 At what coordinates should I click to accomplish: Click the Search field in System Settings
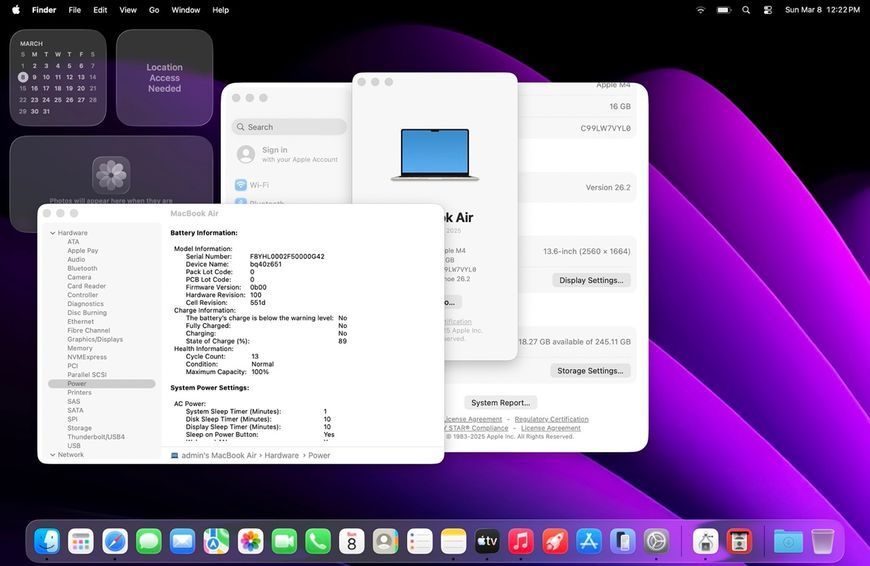coord(289,127)
